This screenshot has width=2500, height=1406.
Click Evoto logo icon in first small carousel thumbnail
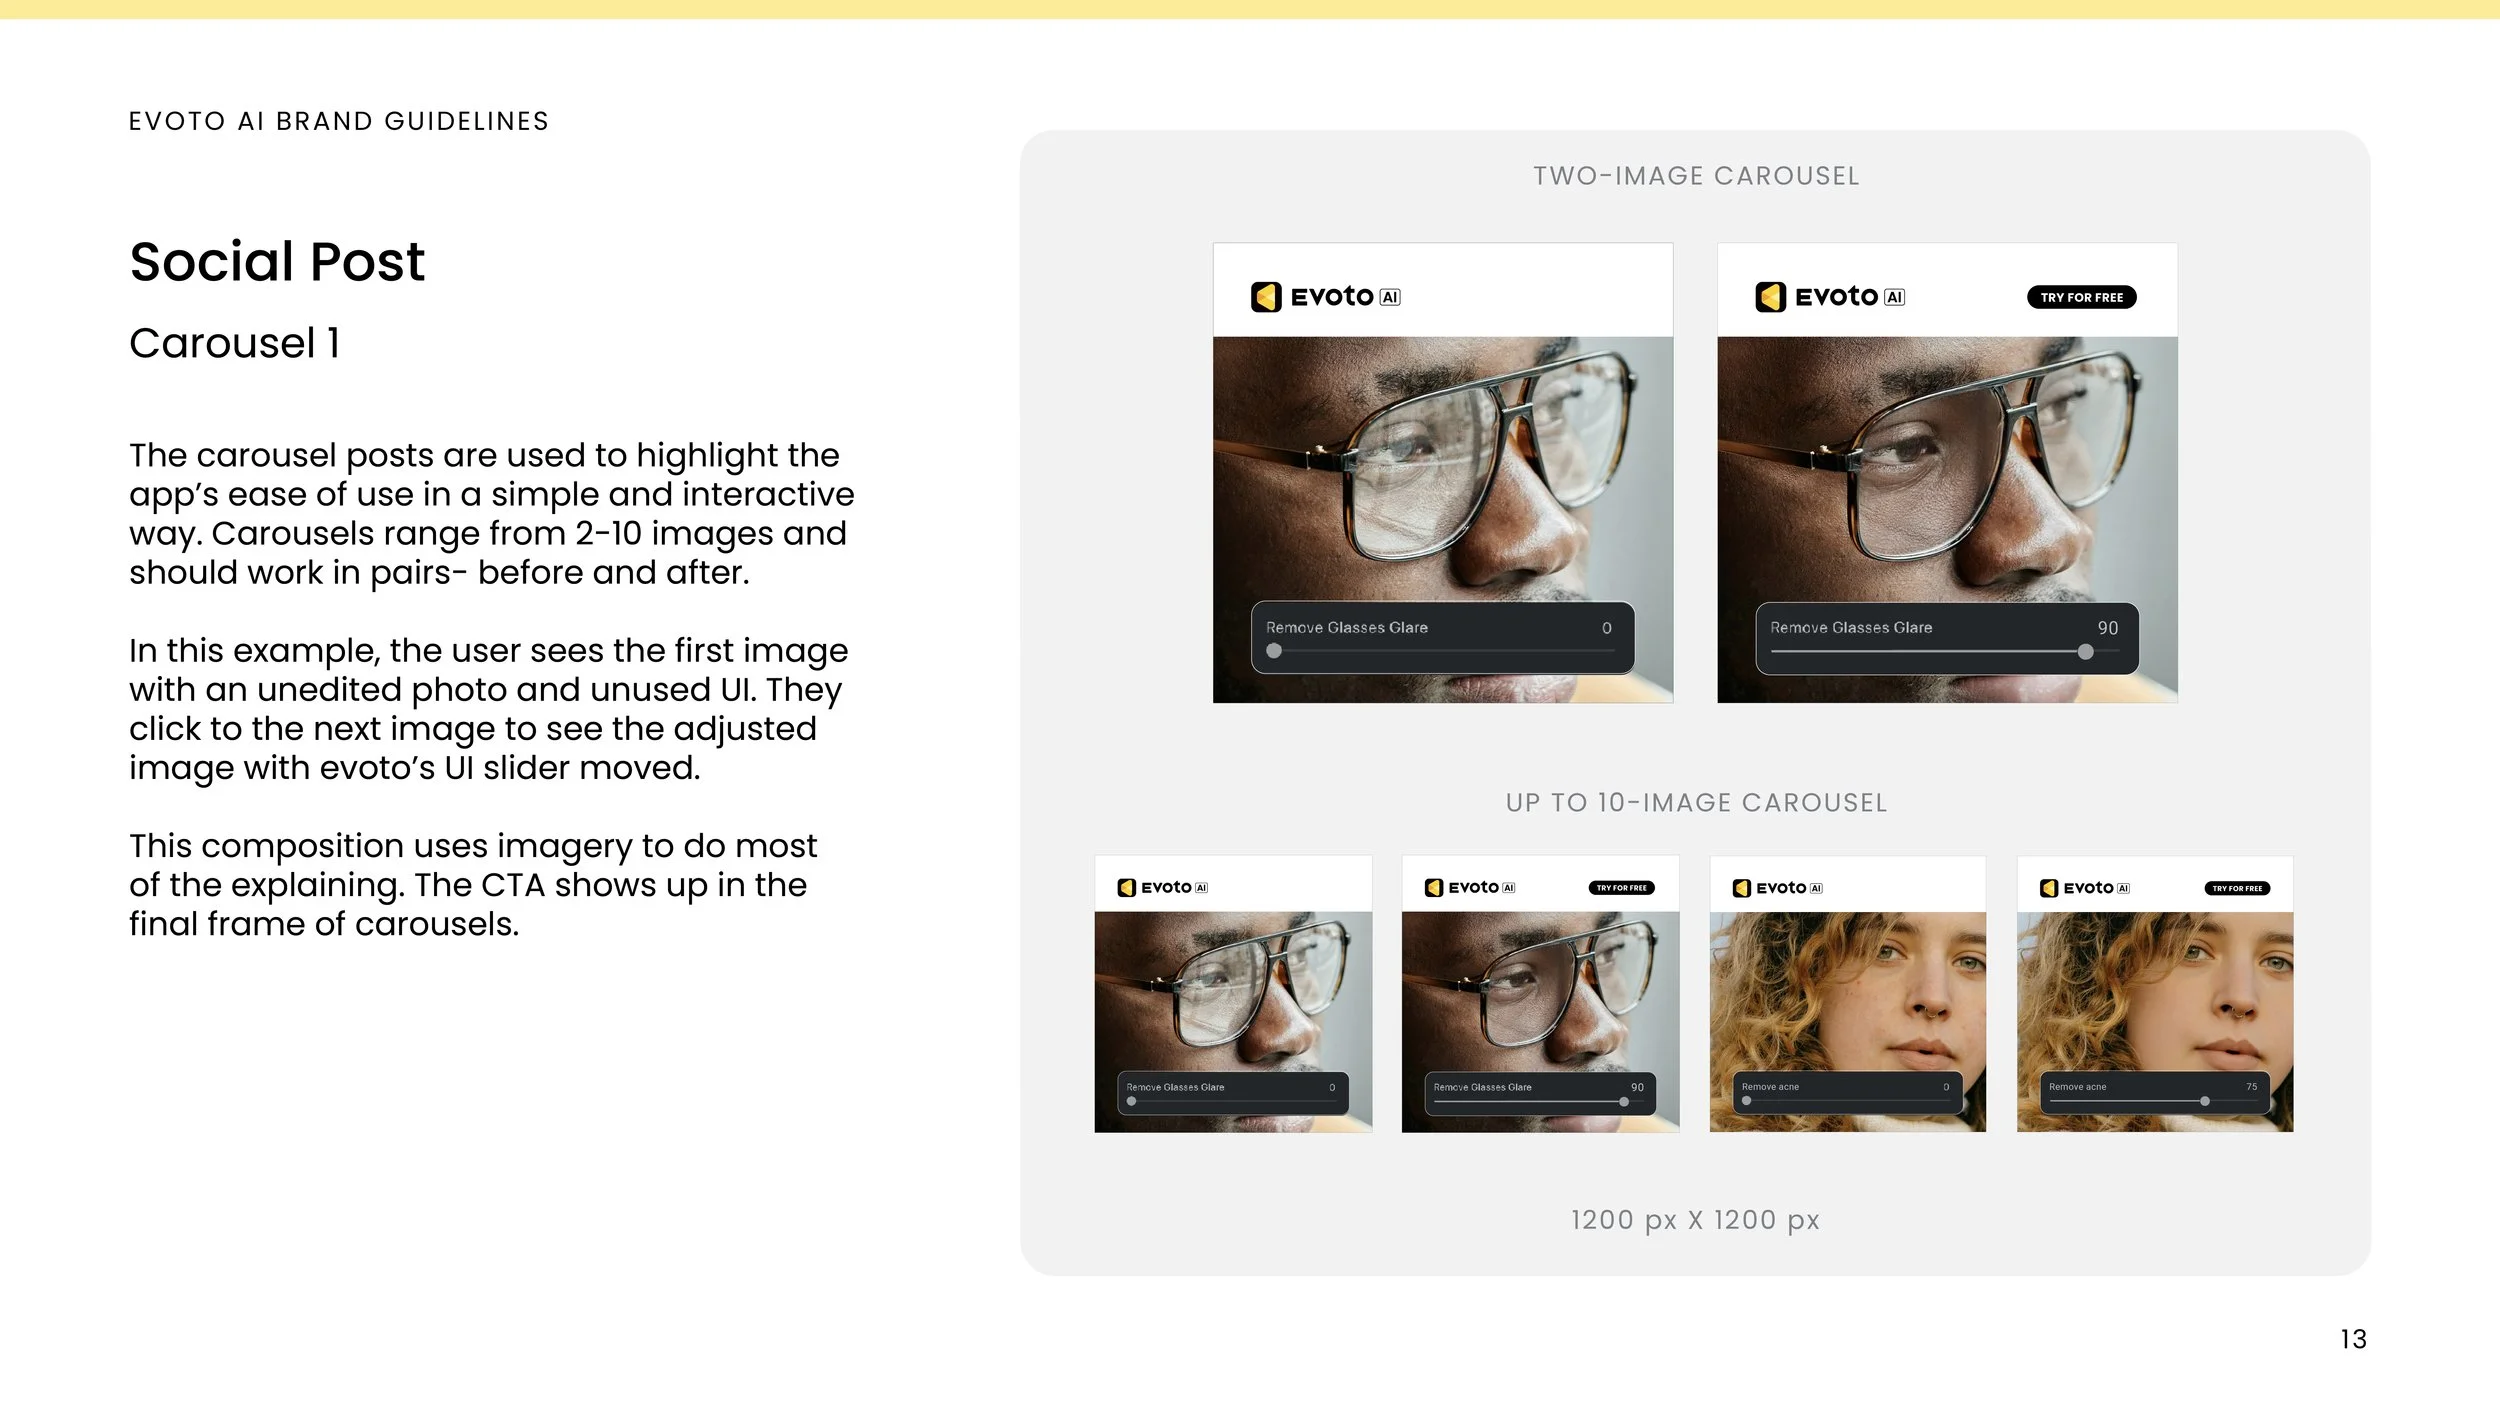pyautogui.click(x=1127, y=888)
